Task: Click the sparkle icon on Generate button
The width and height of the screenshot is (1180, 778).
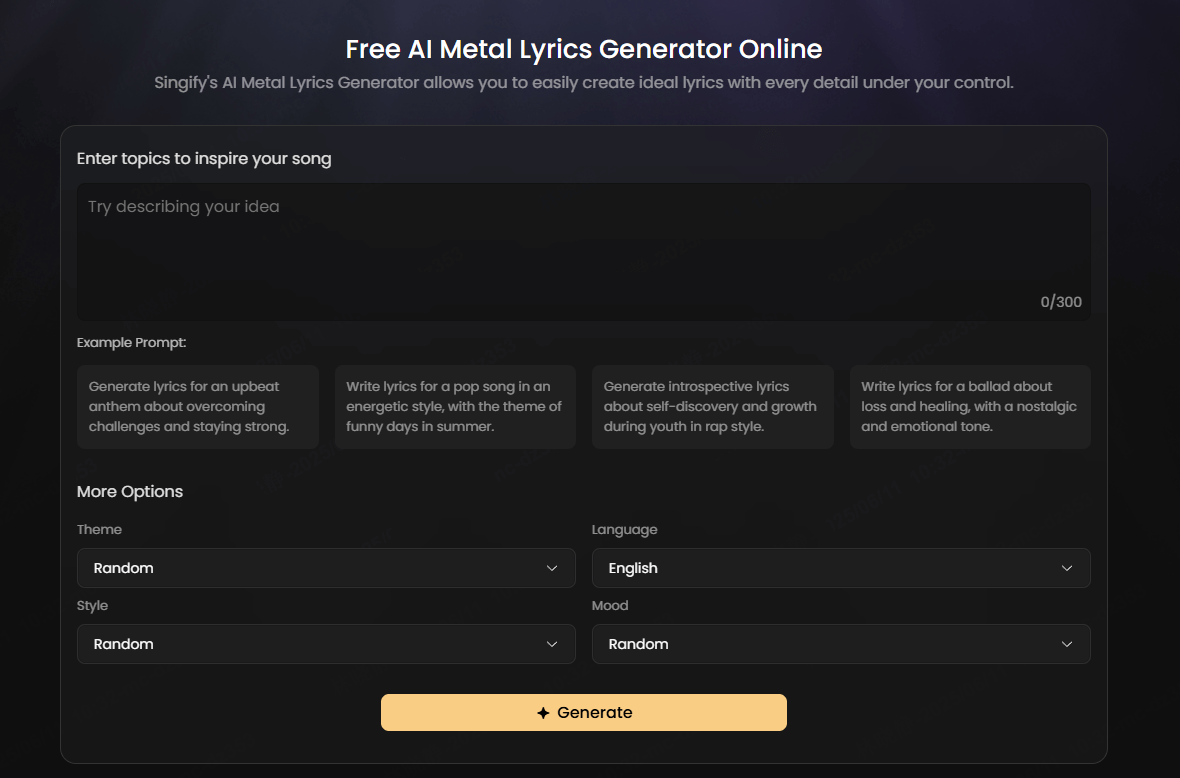Action: pyautogui.click(x=543, y=712)
